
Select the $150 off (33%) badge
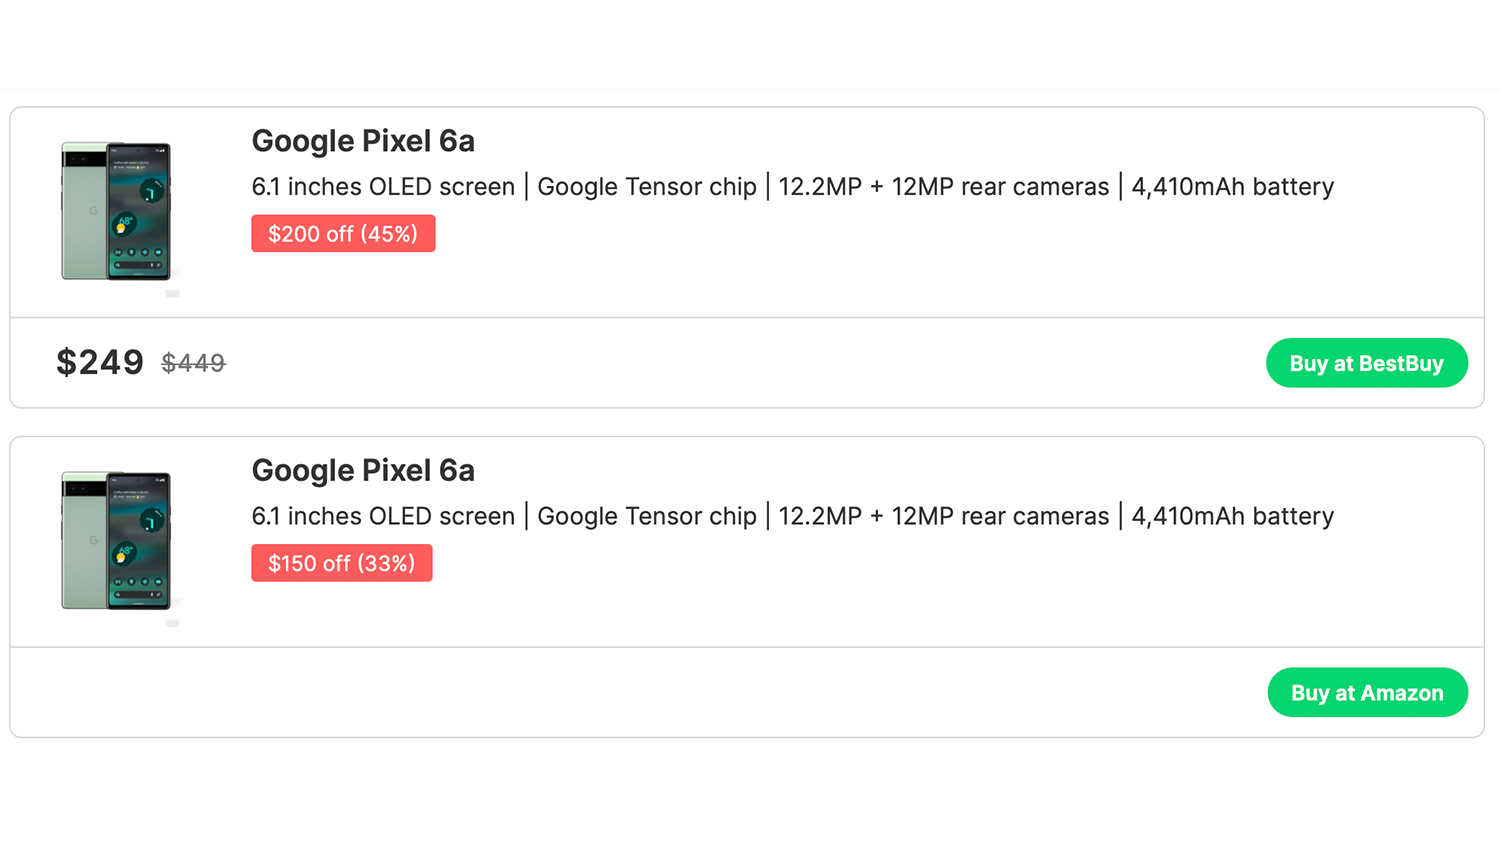341,564
